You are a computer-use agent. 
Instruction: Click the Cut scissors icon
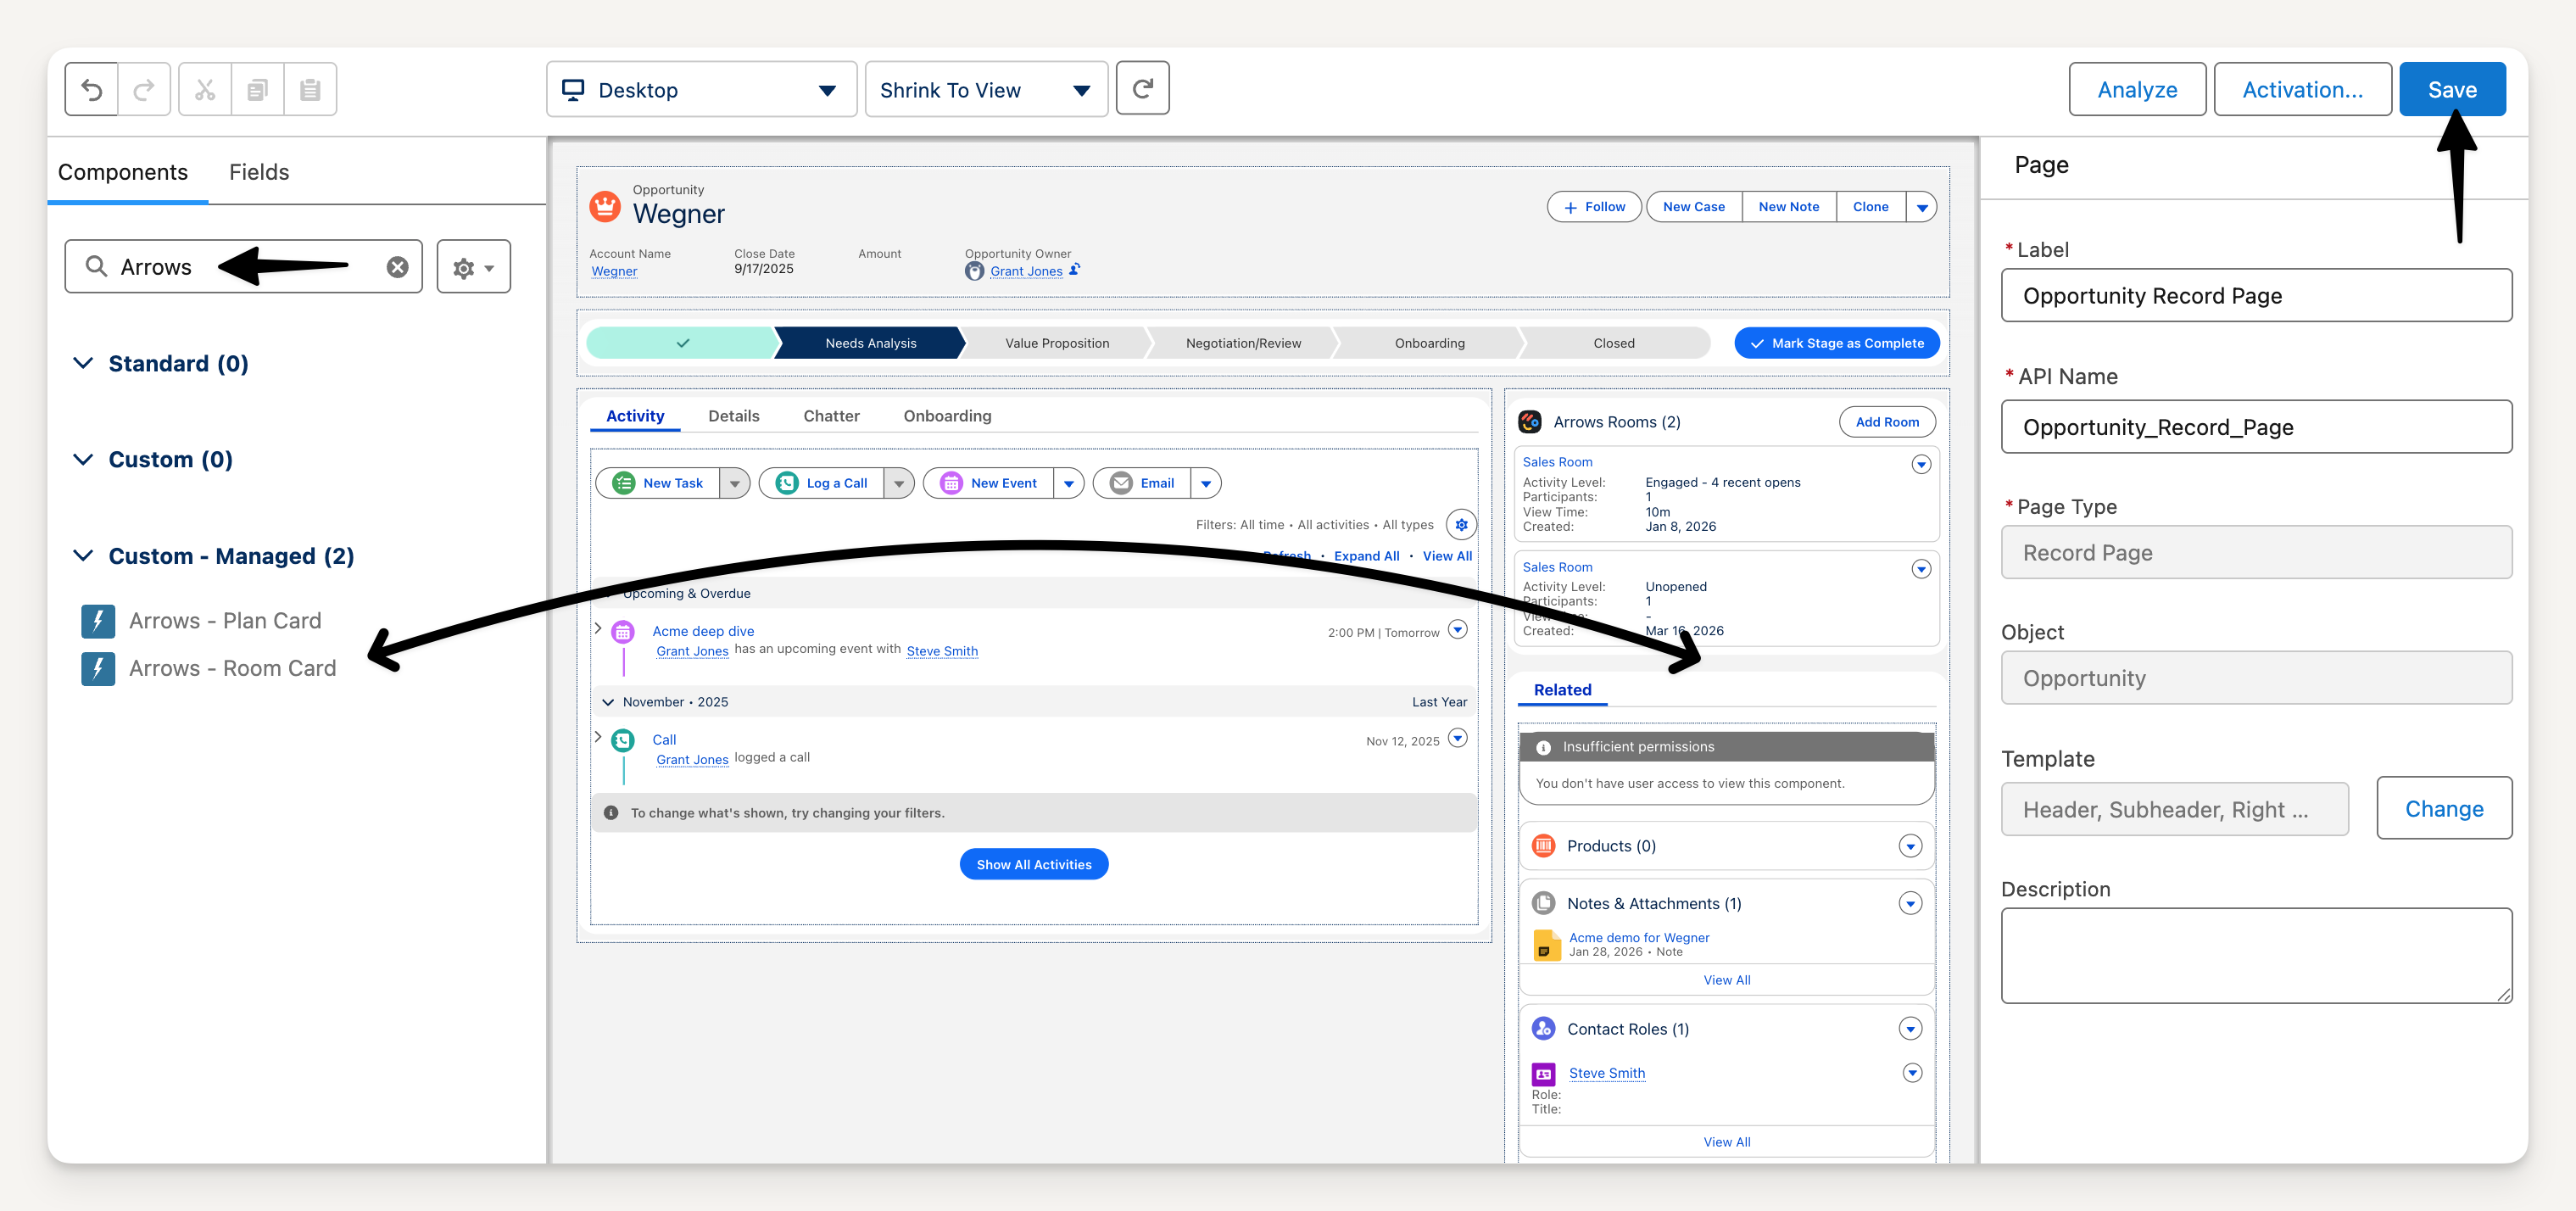(x=205, y=90)
